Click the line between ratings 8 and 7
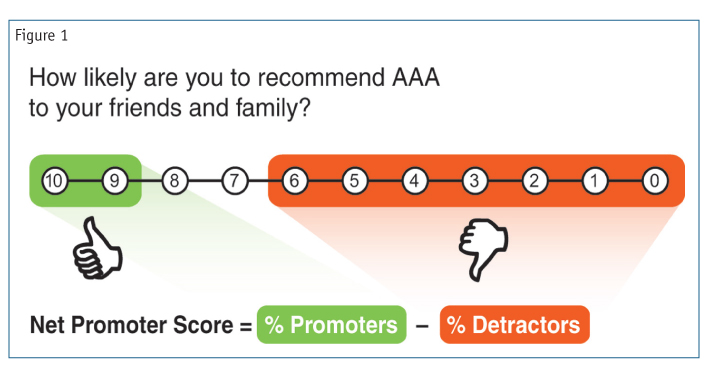 (204, 181)
